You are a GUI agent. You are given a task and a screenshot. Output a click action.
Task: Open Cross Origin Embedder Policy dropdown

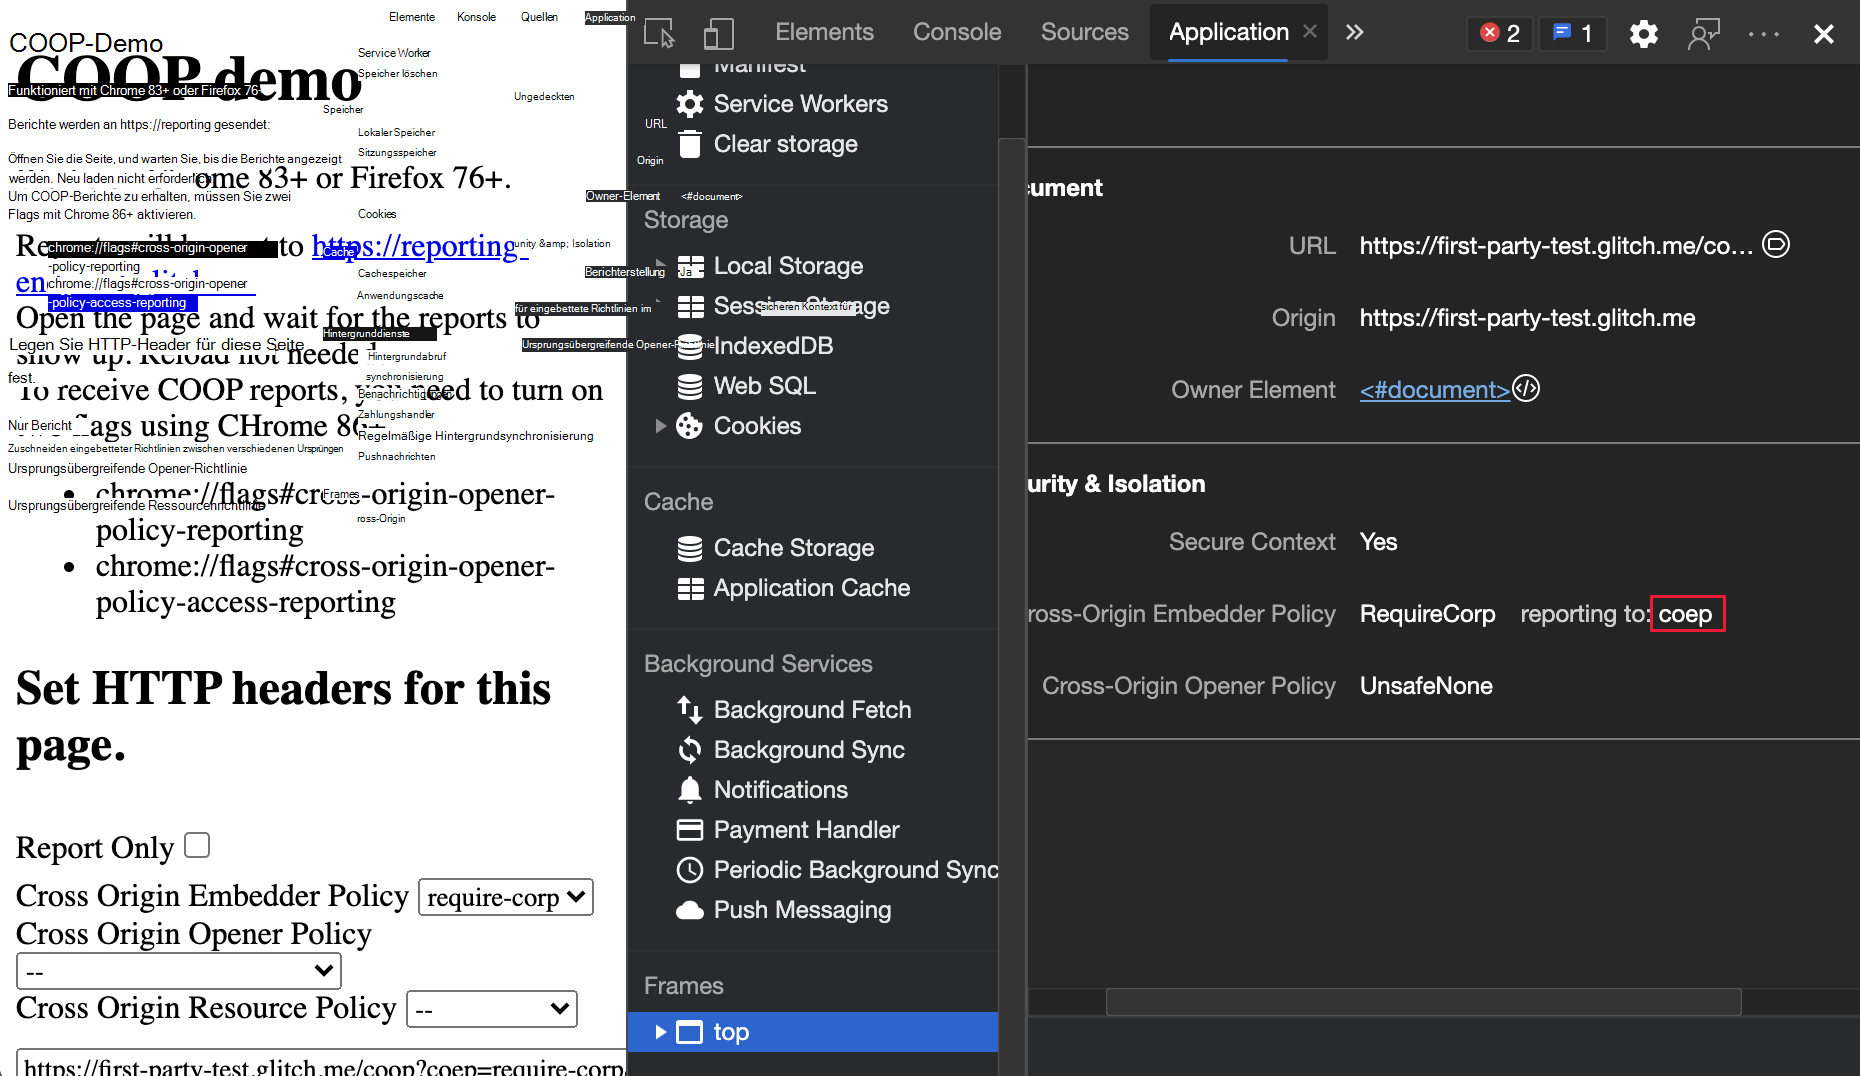[506, 897]
